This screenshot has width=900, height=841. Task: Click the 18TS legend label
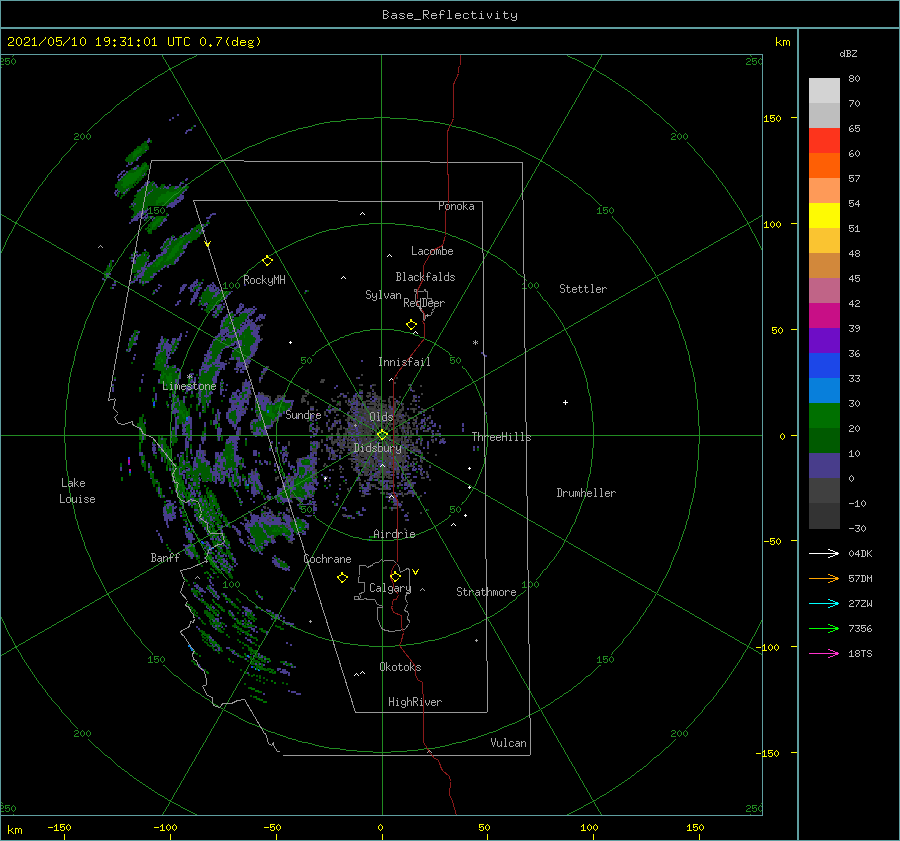(860, 653)
